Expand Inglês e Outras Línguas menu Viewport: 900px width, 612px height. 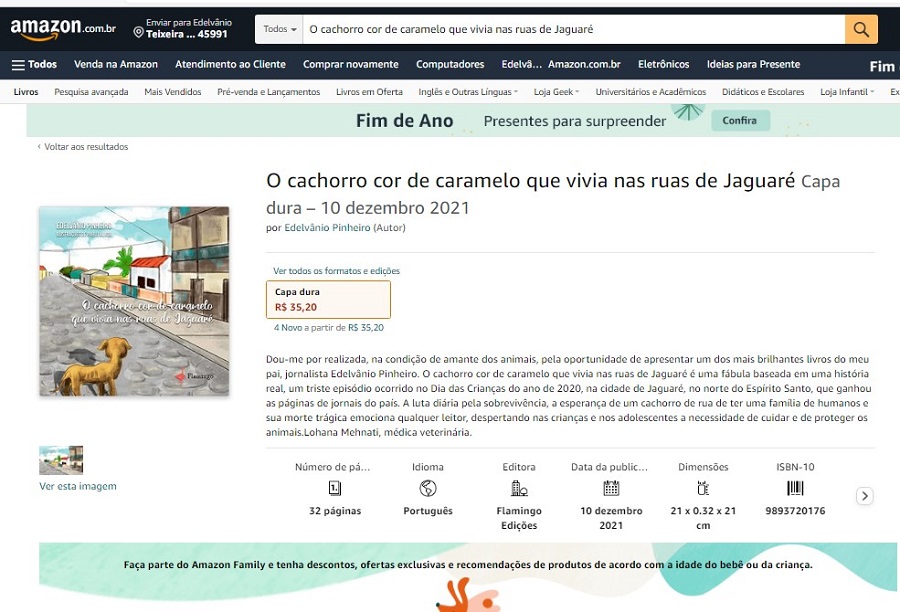click(x=468, y=92)
